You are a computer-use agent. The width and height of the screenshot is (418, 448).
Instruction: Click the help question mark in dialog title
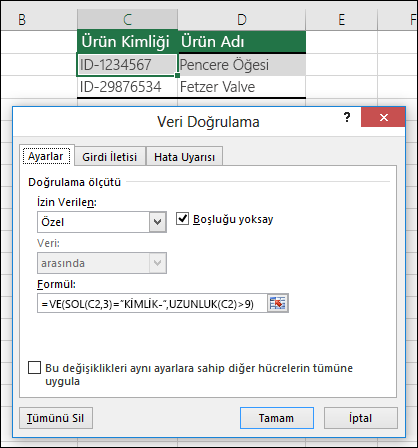tap(347, 117)
